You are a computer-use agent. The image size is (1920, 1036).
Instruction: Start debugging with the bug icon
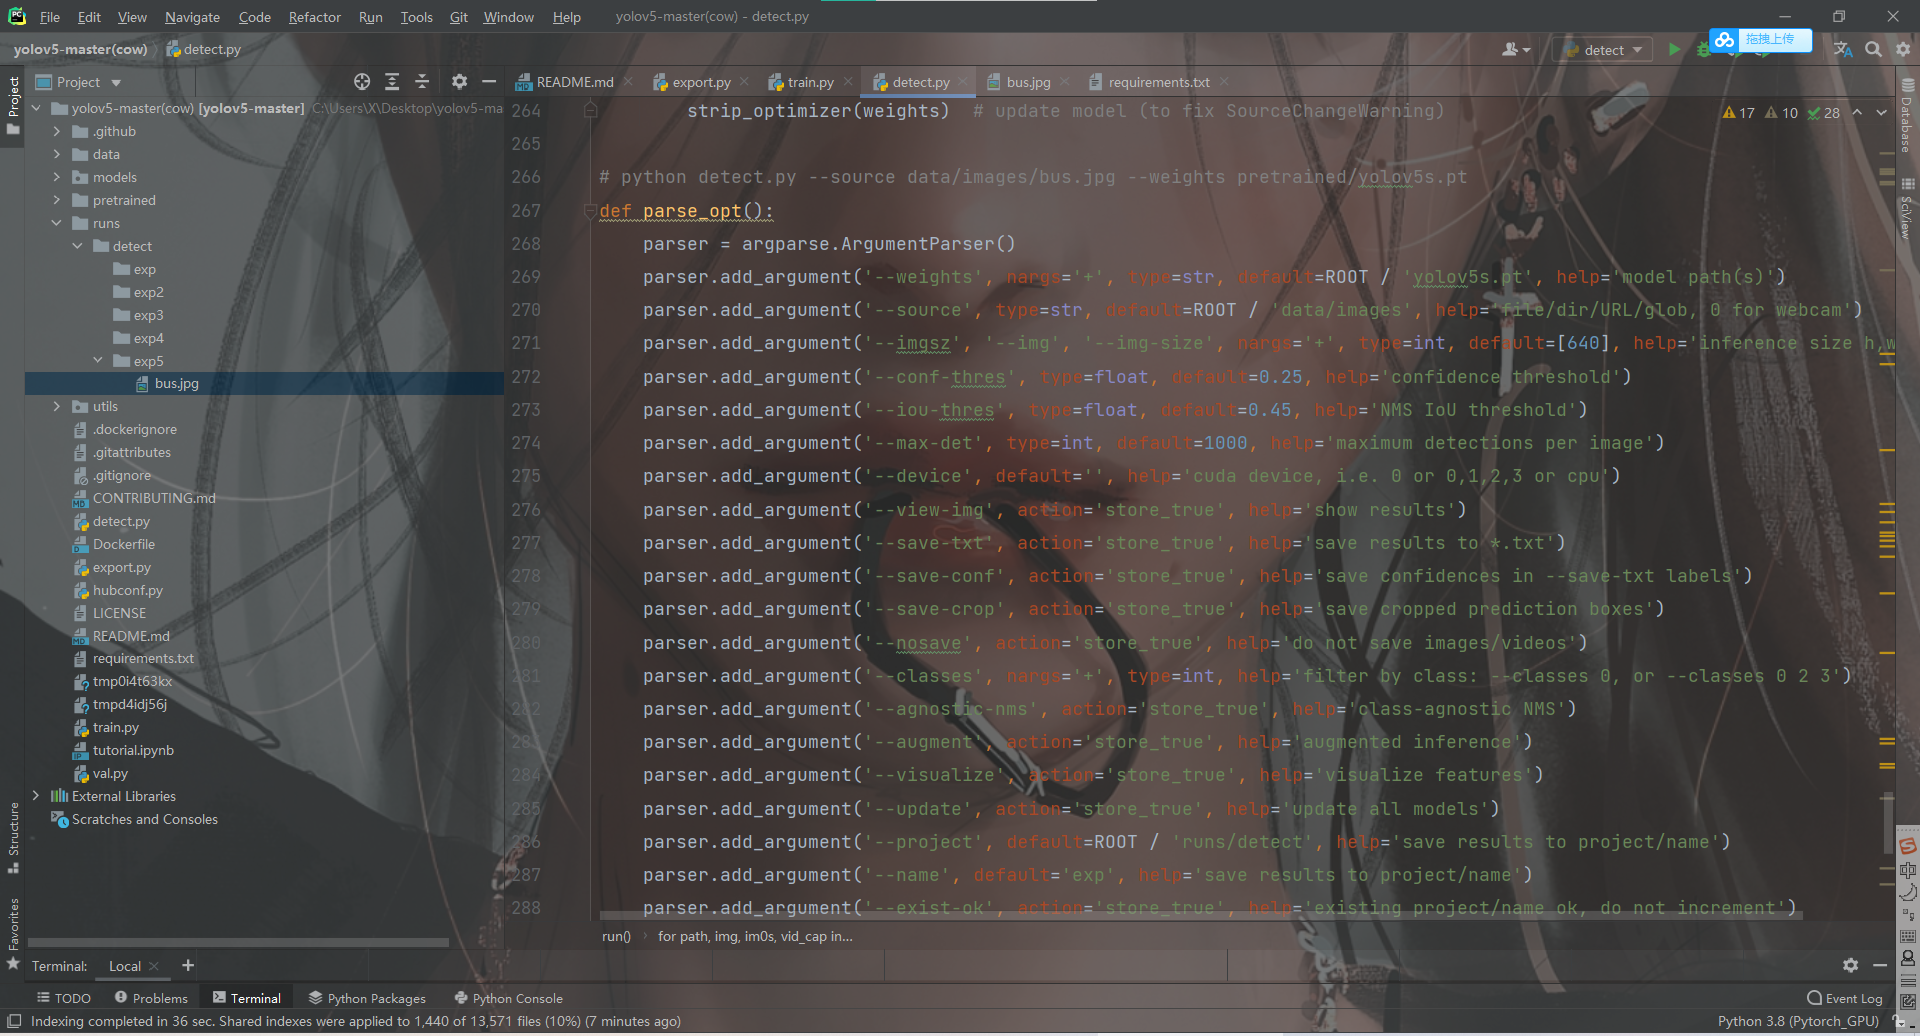pyautogui.click(x=1705, y=48)
